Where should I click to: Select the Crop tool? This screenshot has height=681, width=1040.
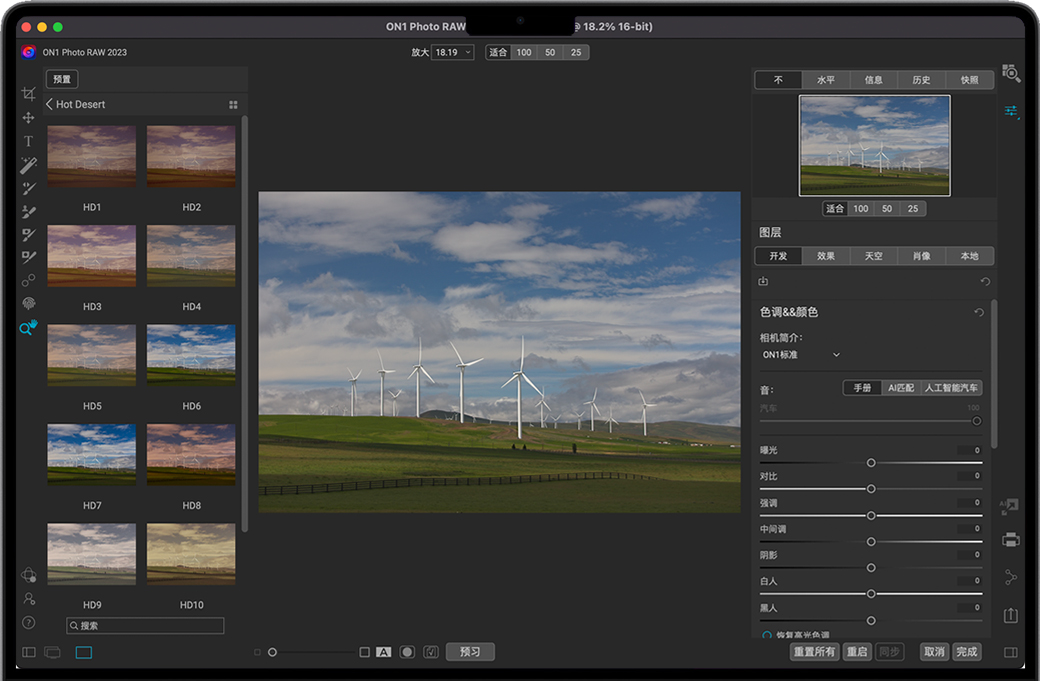[28, 94]
